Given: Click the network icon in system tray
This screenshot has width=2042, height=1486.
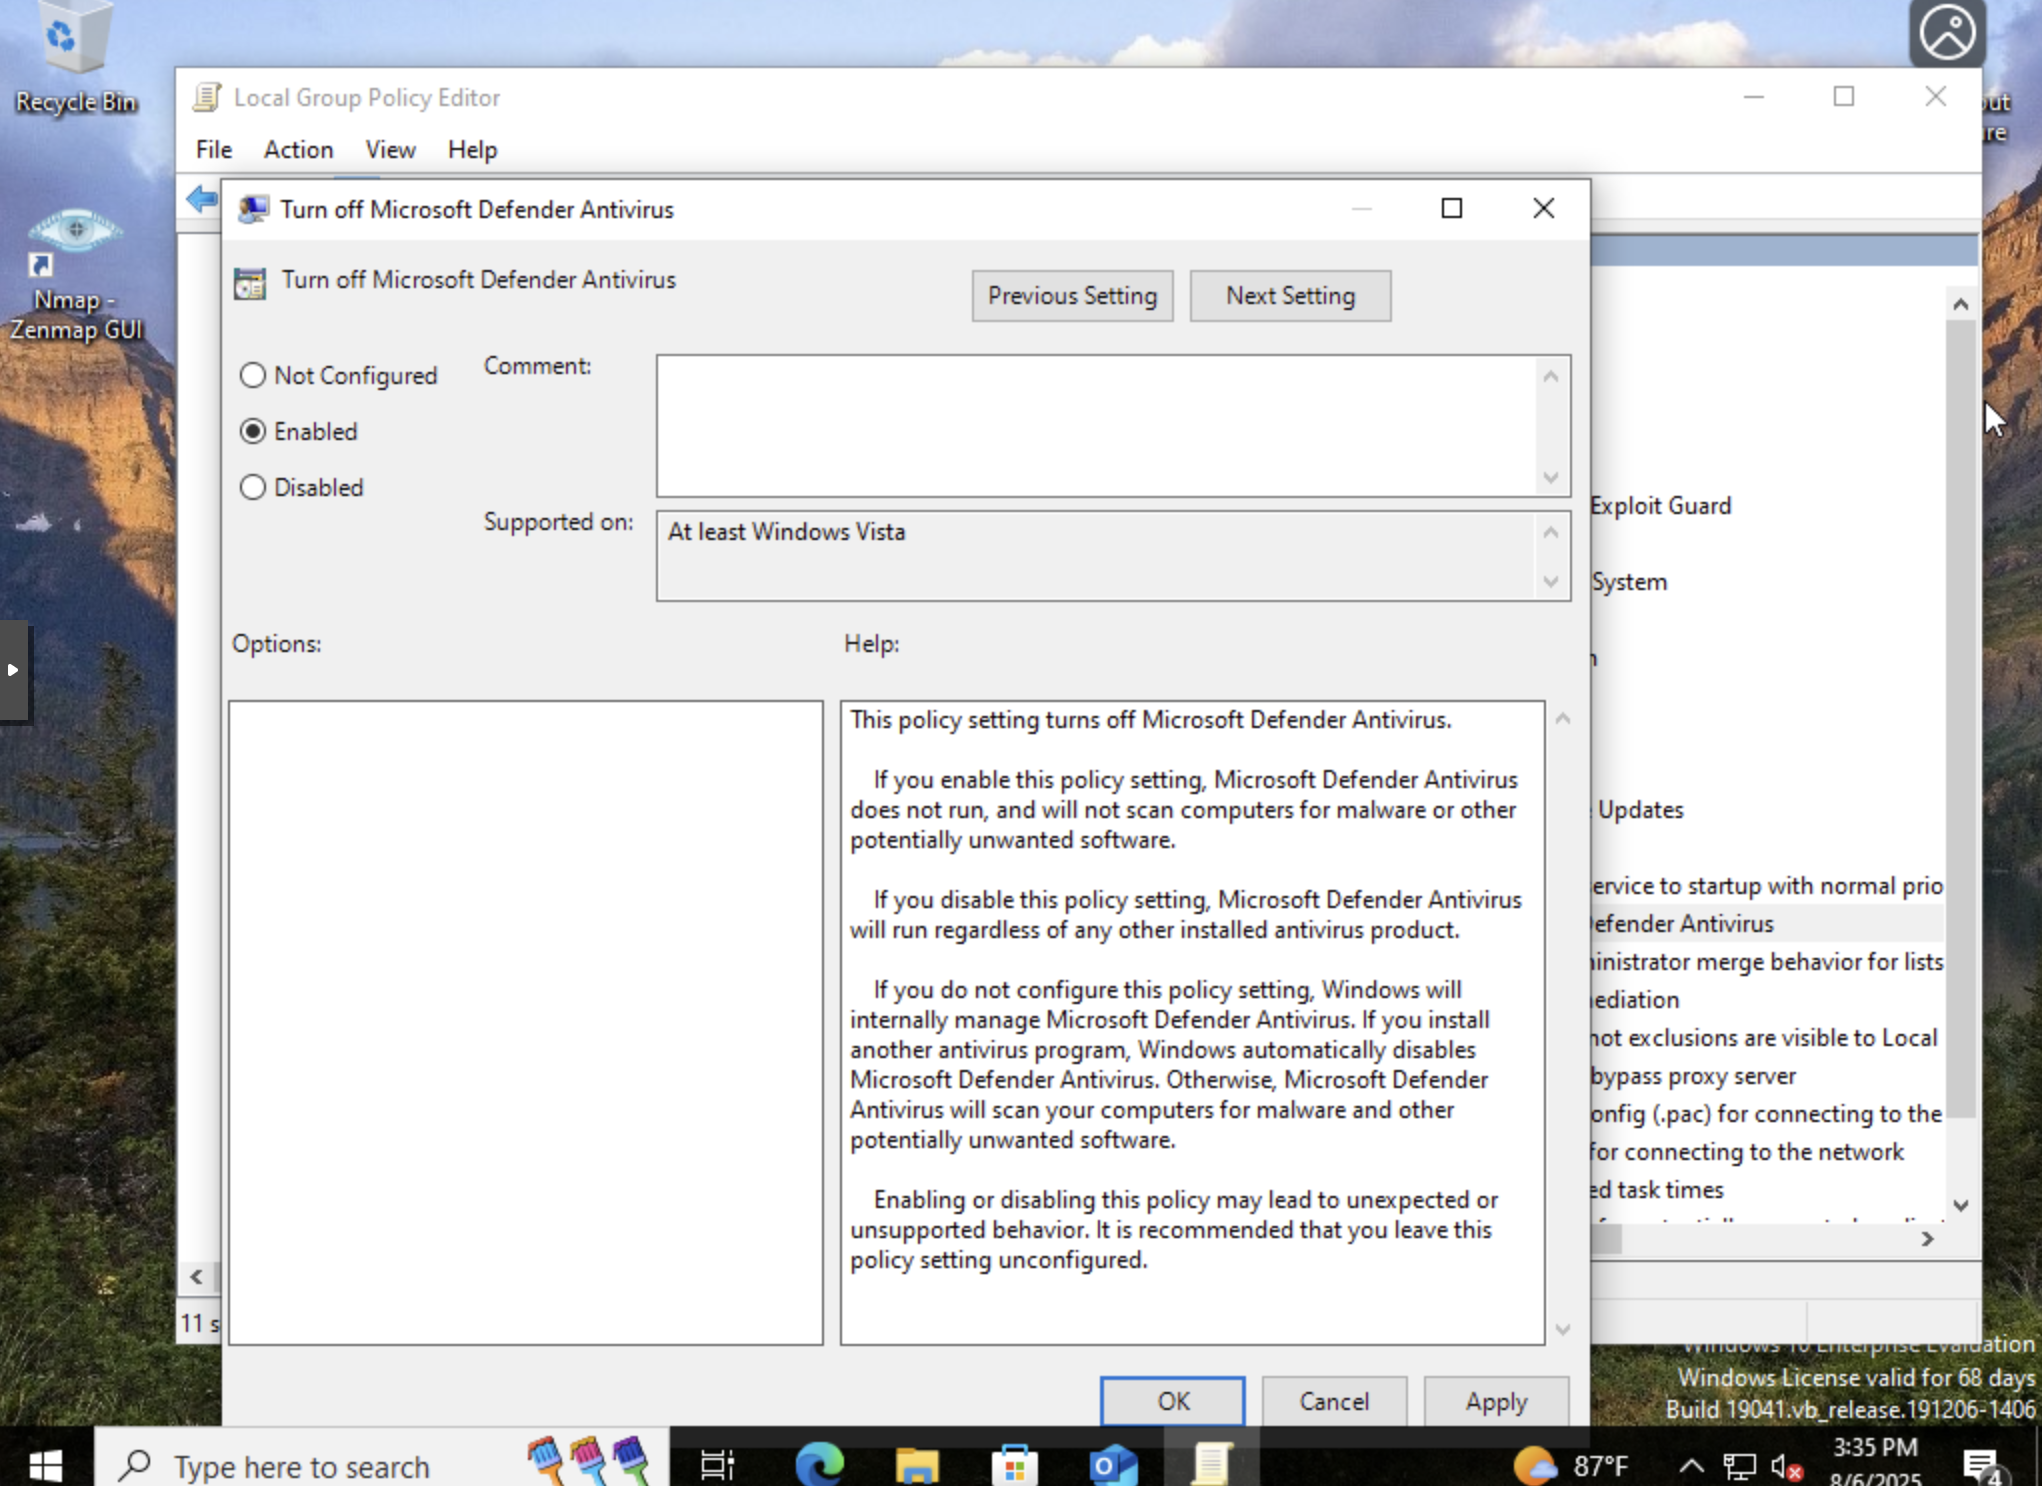Looking at the screenshot, I should click(1739, 1467).
